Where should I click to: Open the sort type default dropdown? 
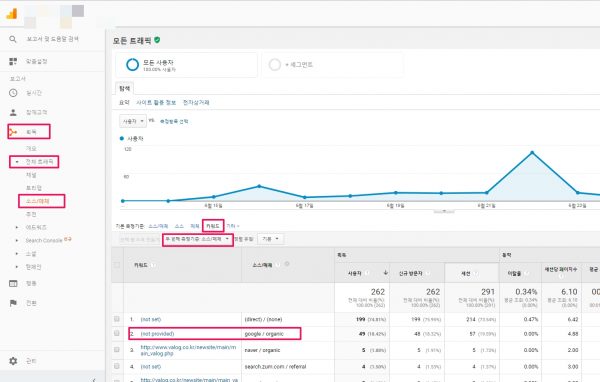271,239
